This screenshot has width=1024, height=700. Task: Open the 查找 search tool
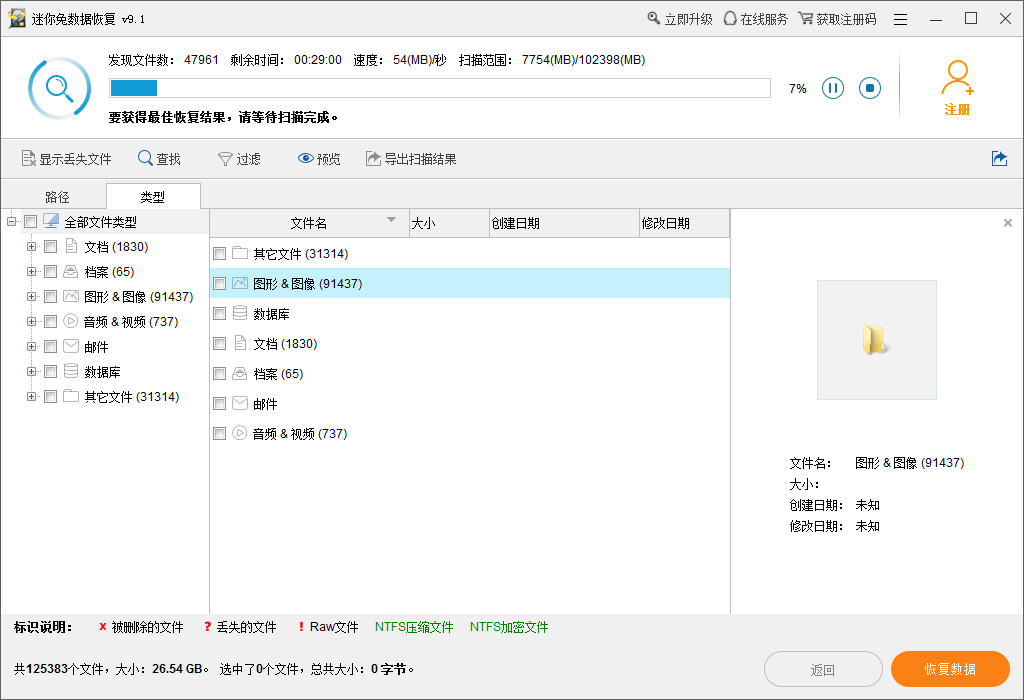159,159
